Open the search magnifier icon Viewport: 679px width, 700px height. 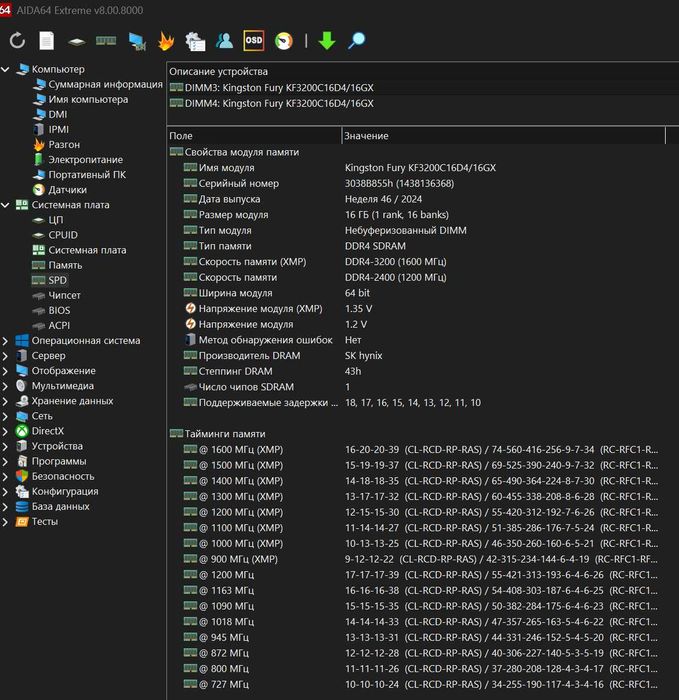click(x=357, y=41)
